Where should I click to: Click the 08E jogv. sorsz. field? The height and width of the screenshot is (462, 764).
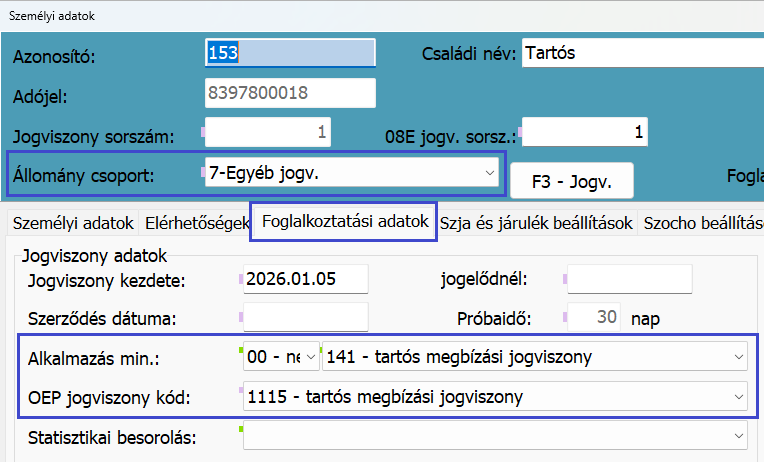coord(584,131)
